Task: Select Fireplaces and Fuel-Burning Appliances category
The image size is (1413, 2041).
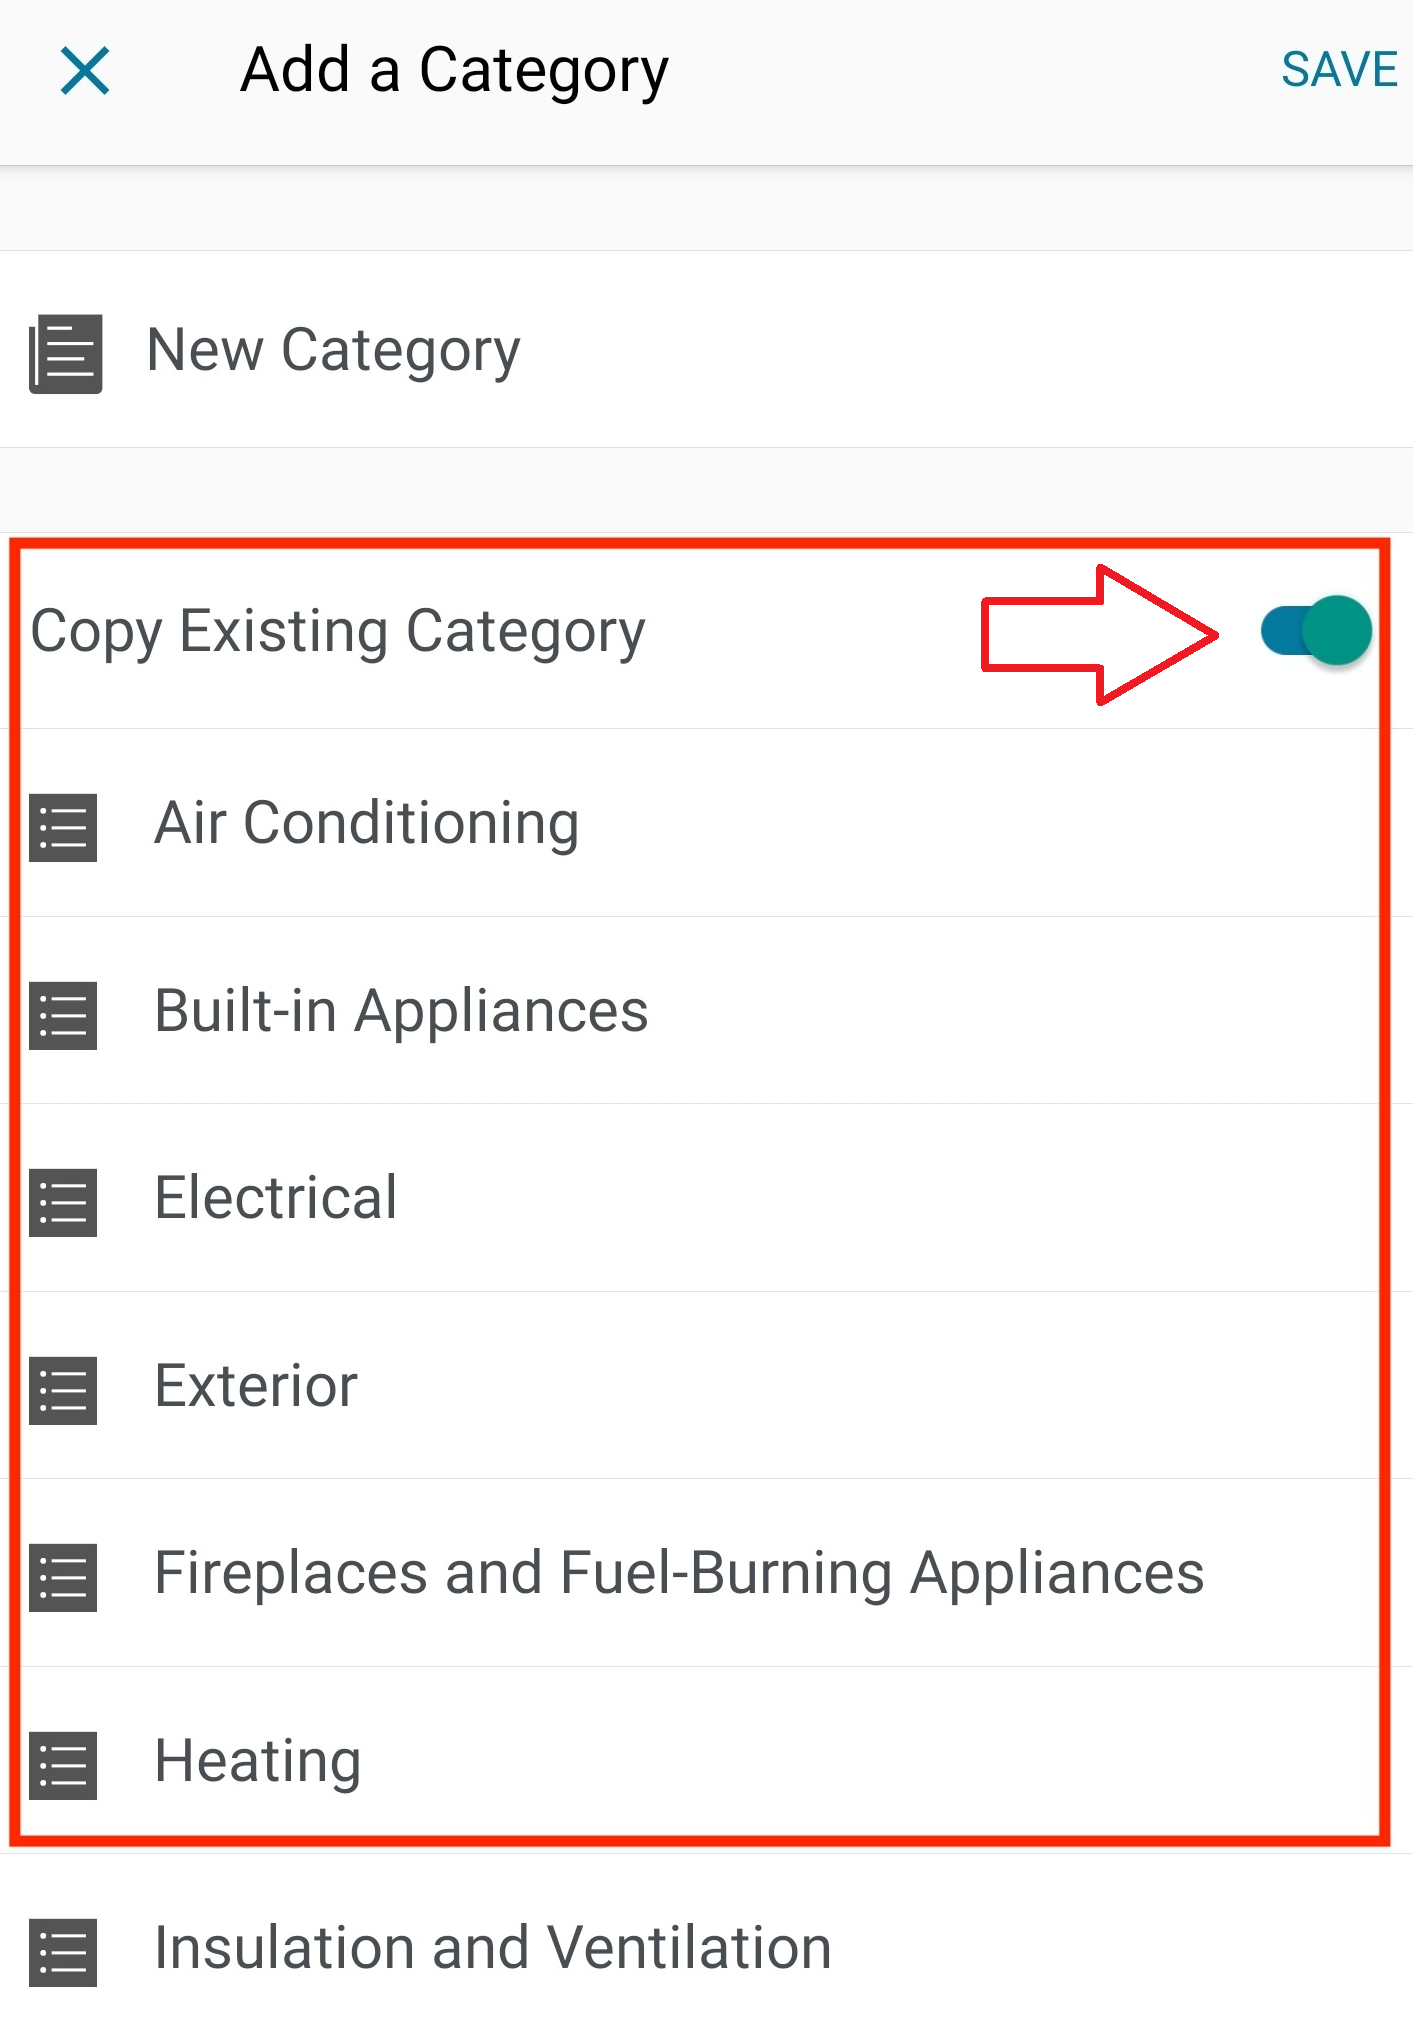Action: click(679, 1573)
